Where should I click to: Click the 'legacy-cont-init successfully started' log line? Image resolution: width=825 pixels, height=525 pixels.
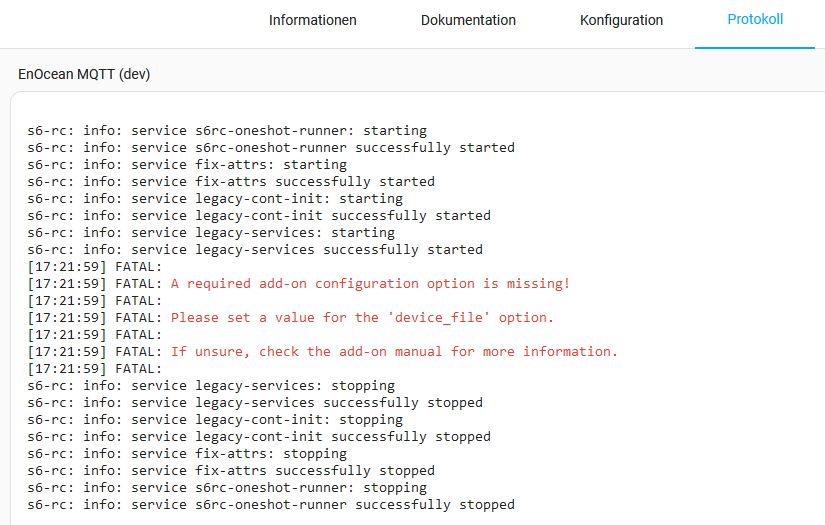pos(259,216)
